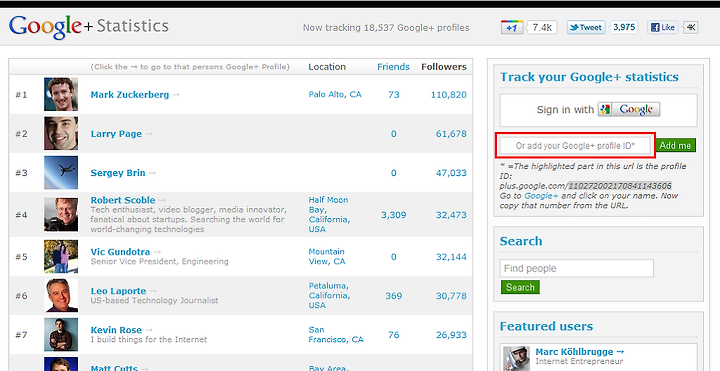The width and height of the screenshot is (720, 371).
Task: Follow the Google+ link in instructions
Action: [x=541, y=196]
